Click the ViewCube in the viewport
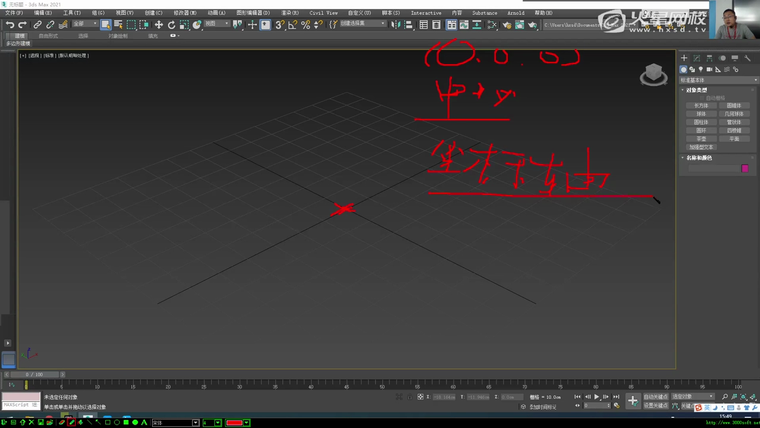Viewport: 760px width, 428px height. click(x=653, y=75)
